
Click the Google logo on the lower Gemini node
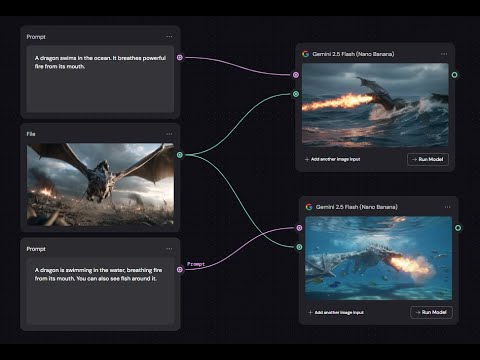click(309, 207)
